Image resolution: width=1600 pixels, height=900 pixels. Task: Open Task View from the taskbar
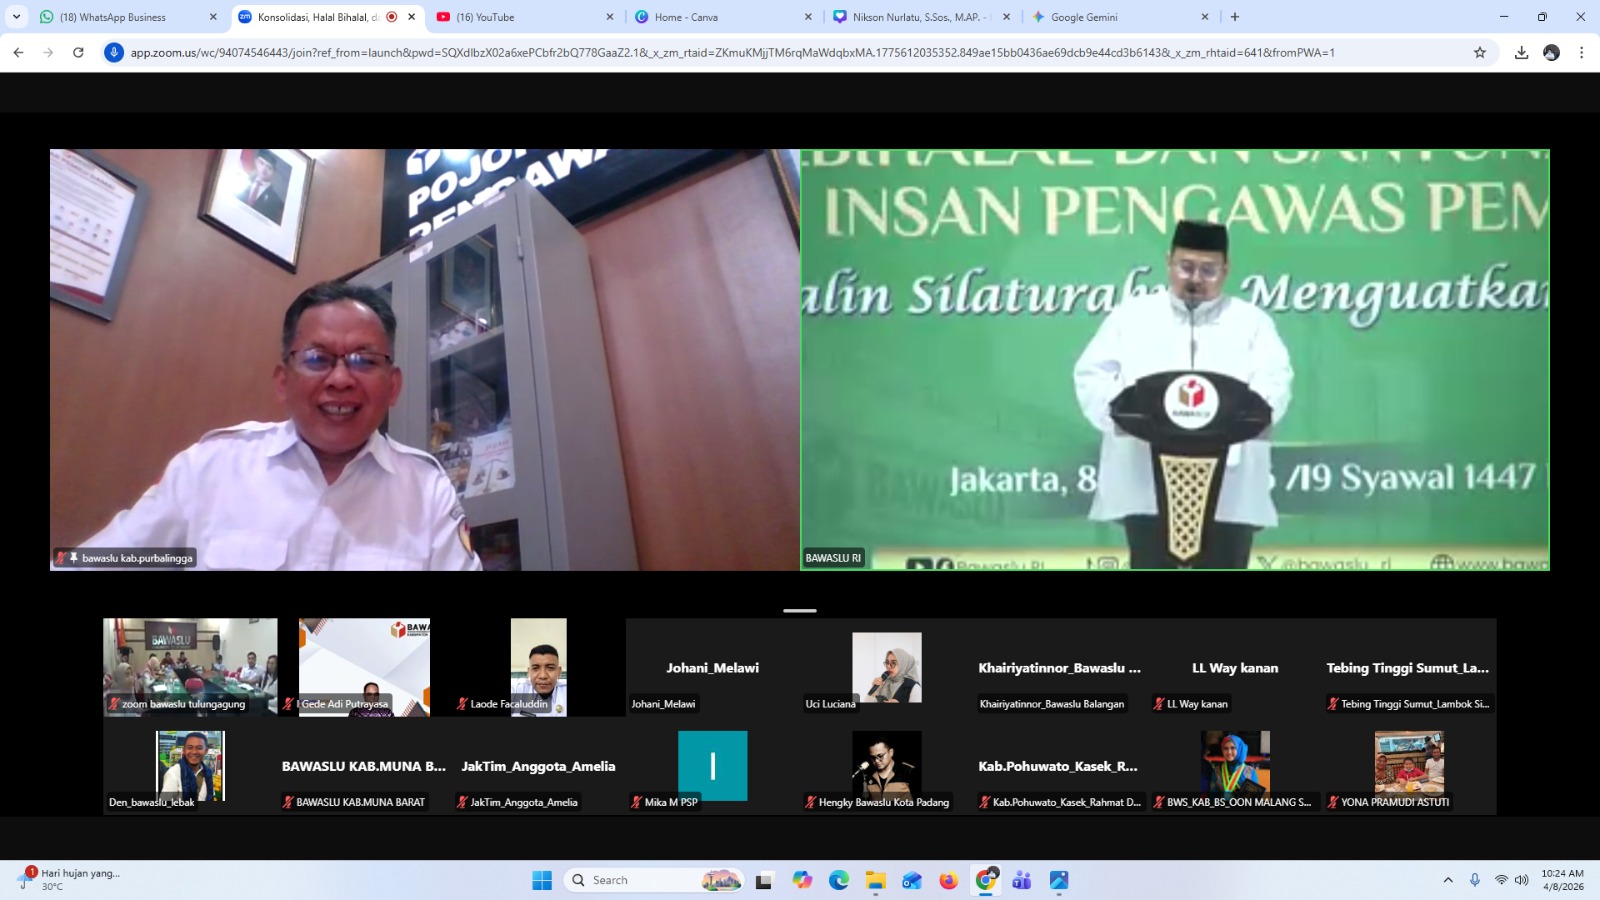764,880
